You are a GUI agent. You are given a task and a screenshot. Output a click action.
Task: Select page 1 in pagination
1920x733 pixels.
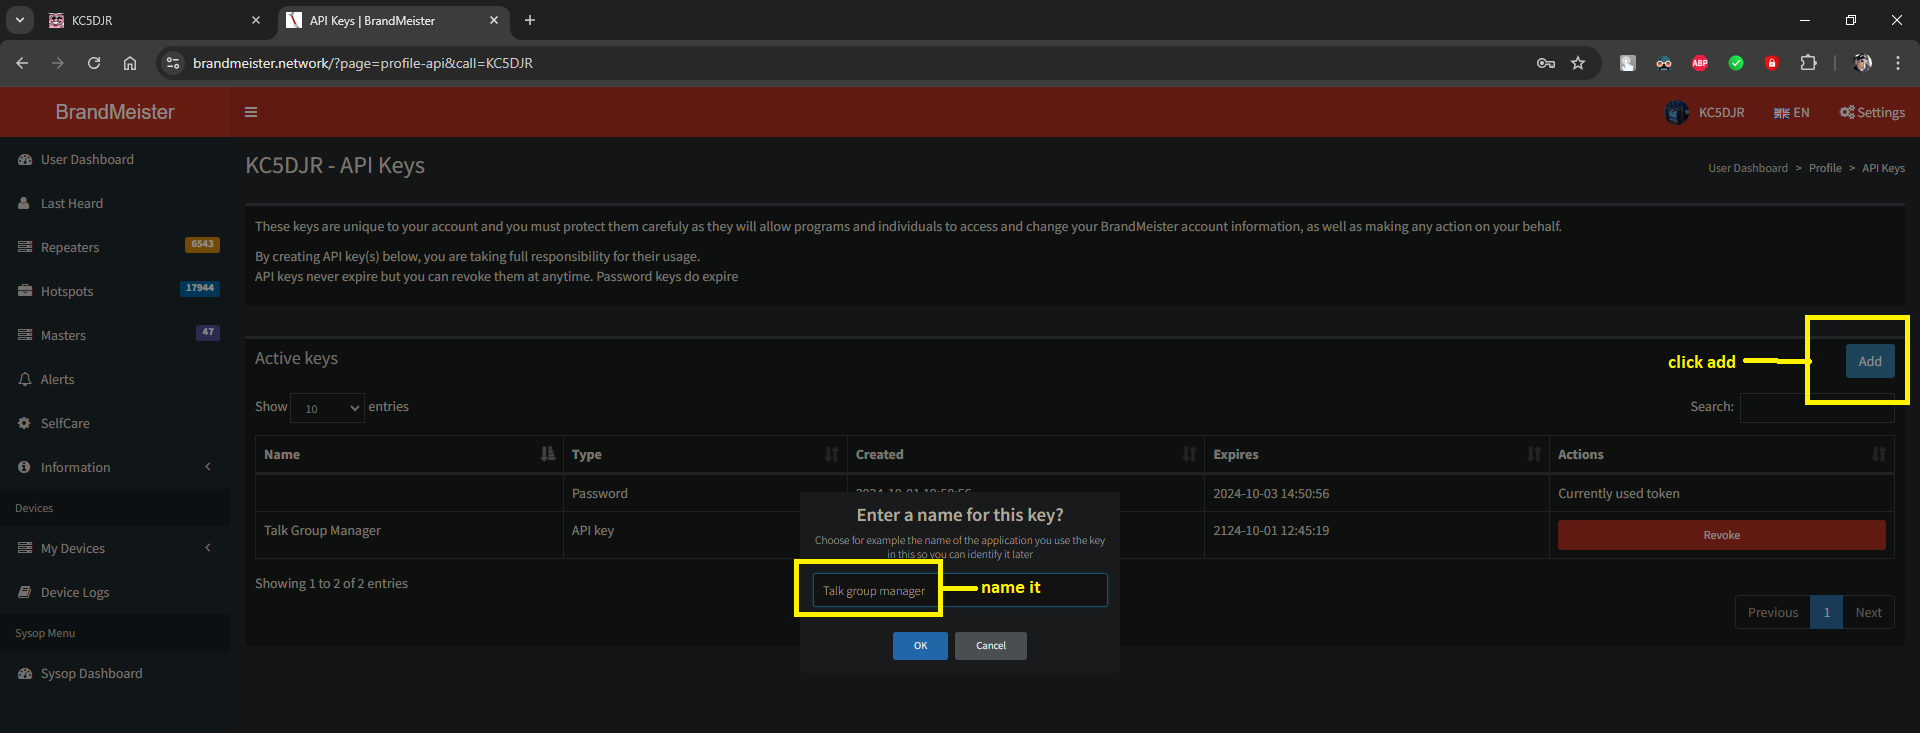click(x=1827, y=613)
